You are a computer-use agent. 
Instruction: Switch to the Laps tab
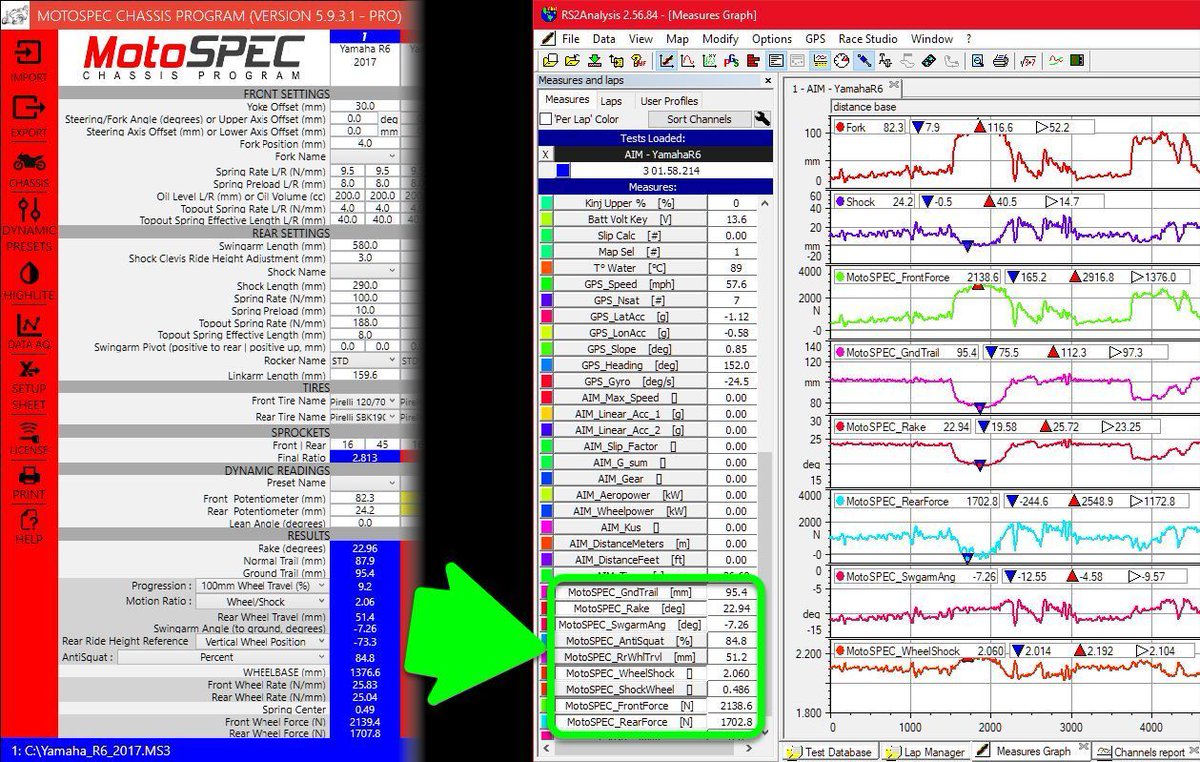[611, 101]
